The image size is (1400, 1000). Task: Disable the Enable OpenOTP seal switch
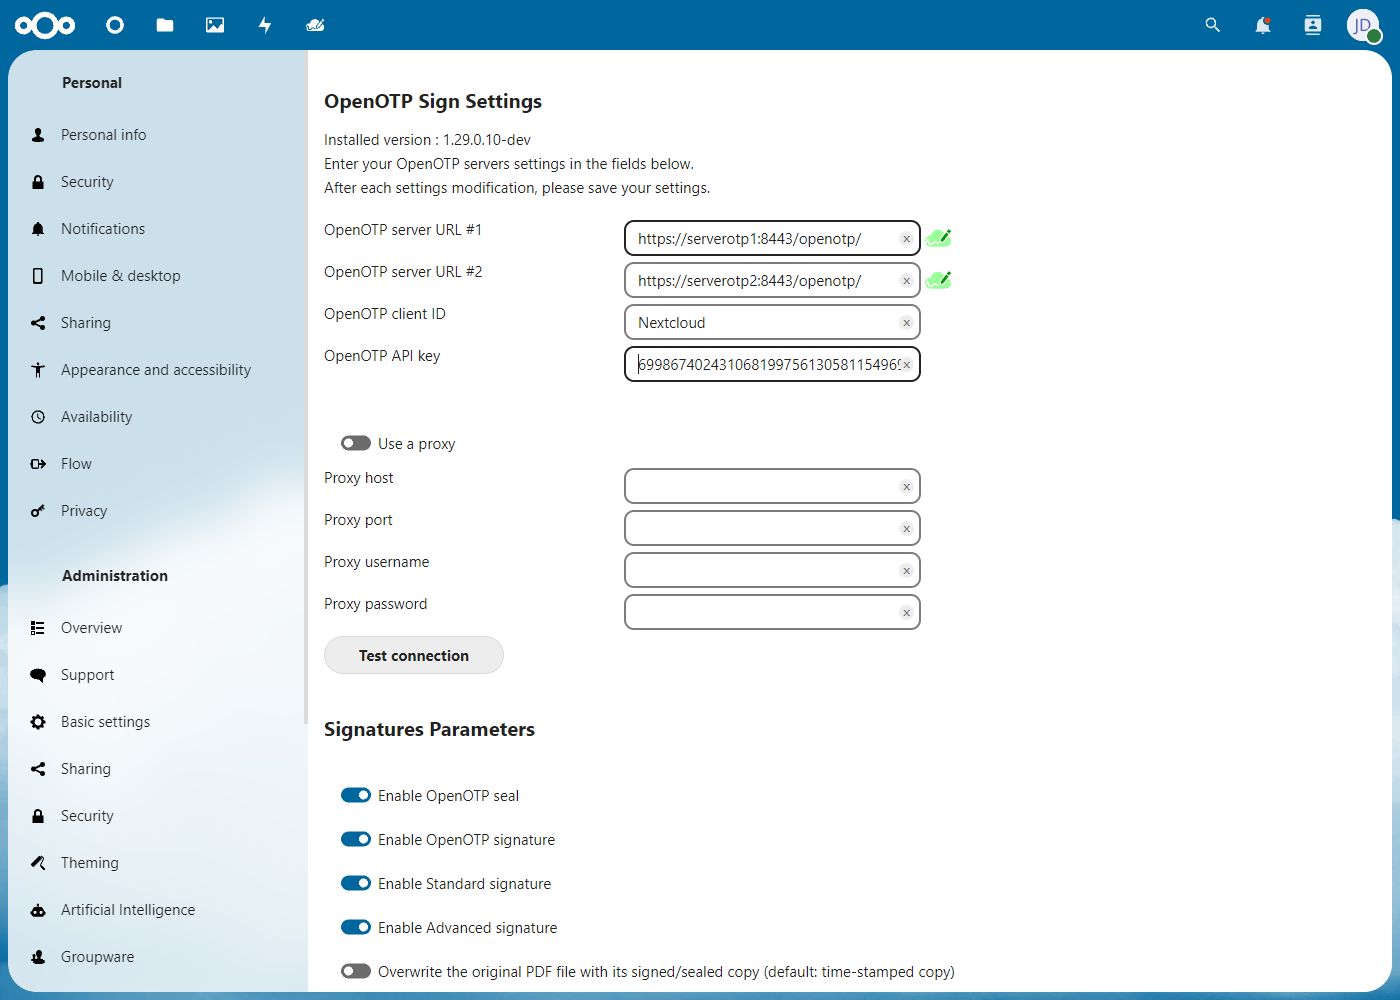tap(356, 795)
